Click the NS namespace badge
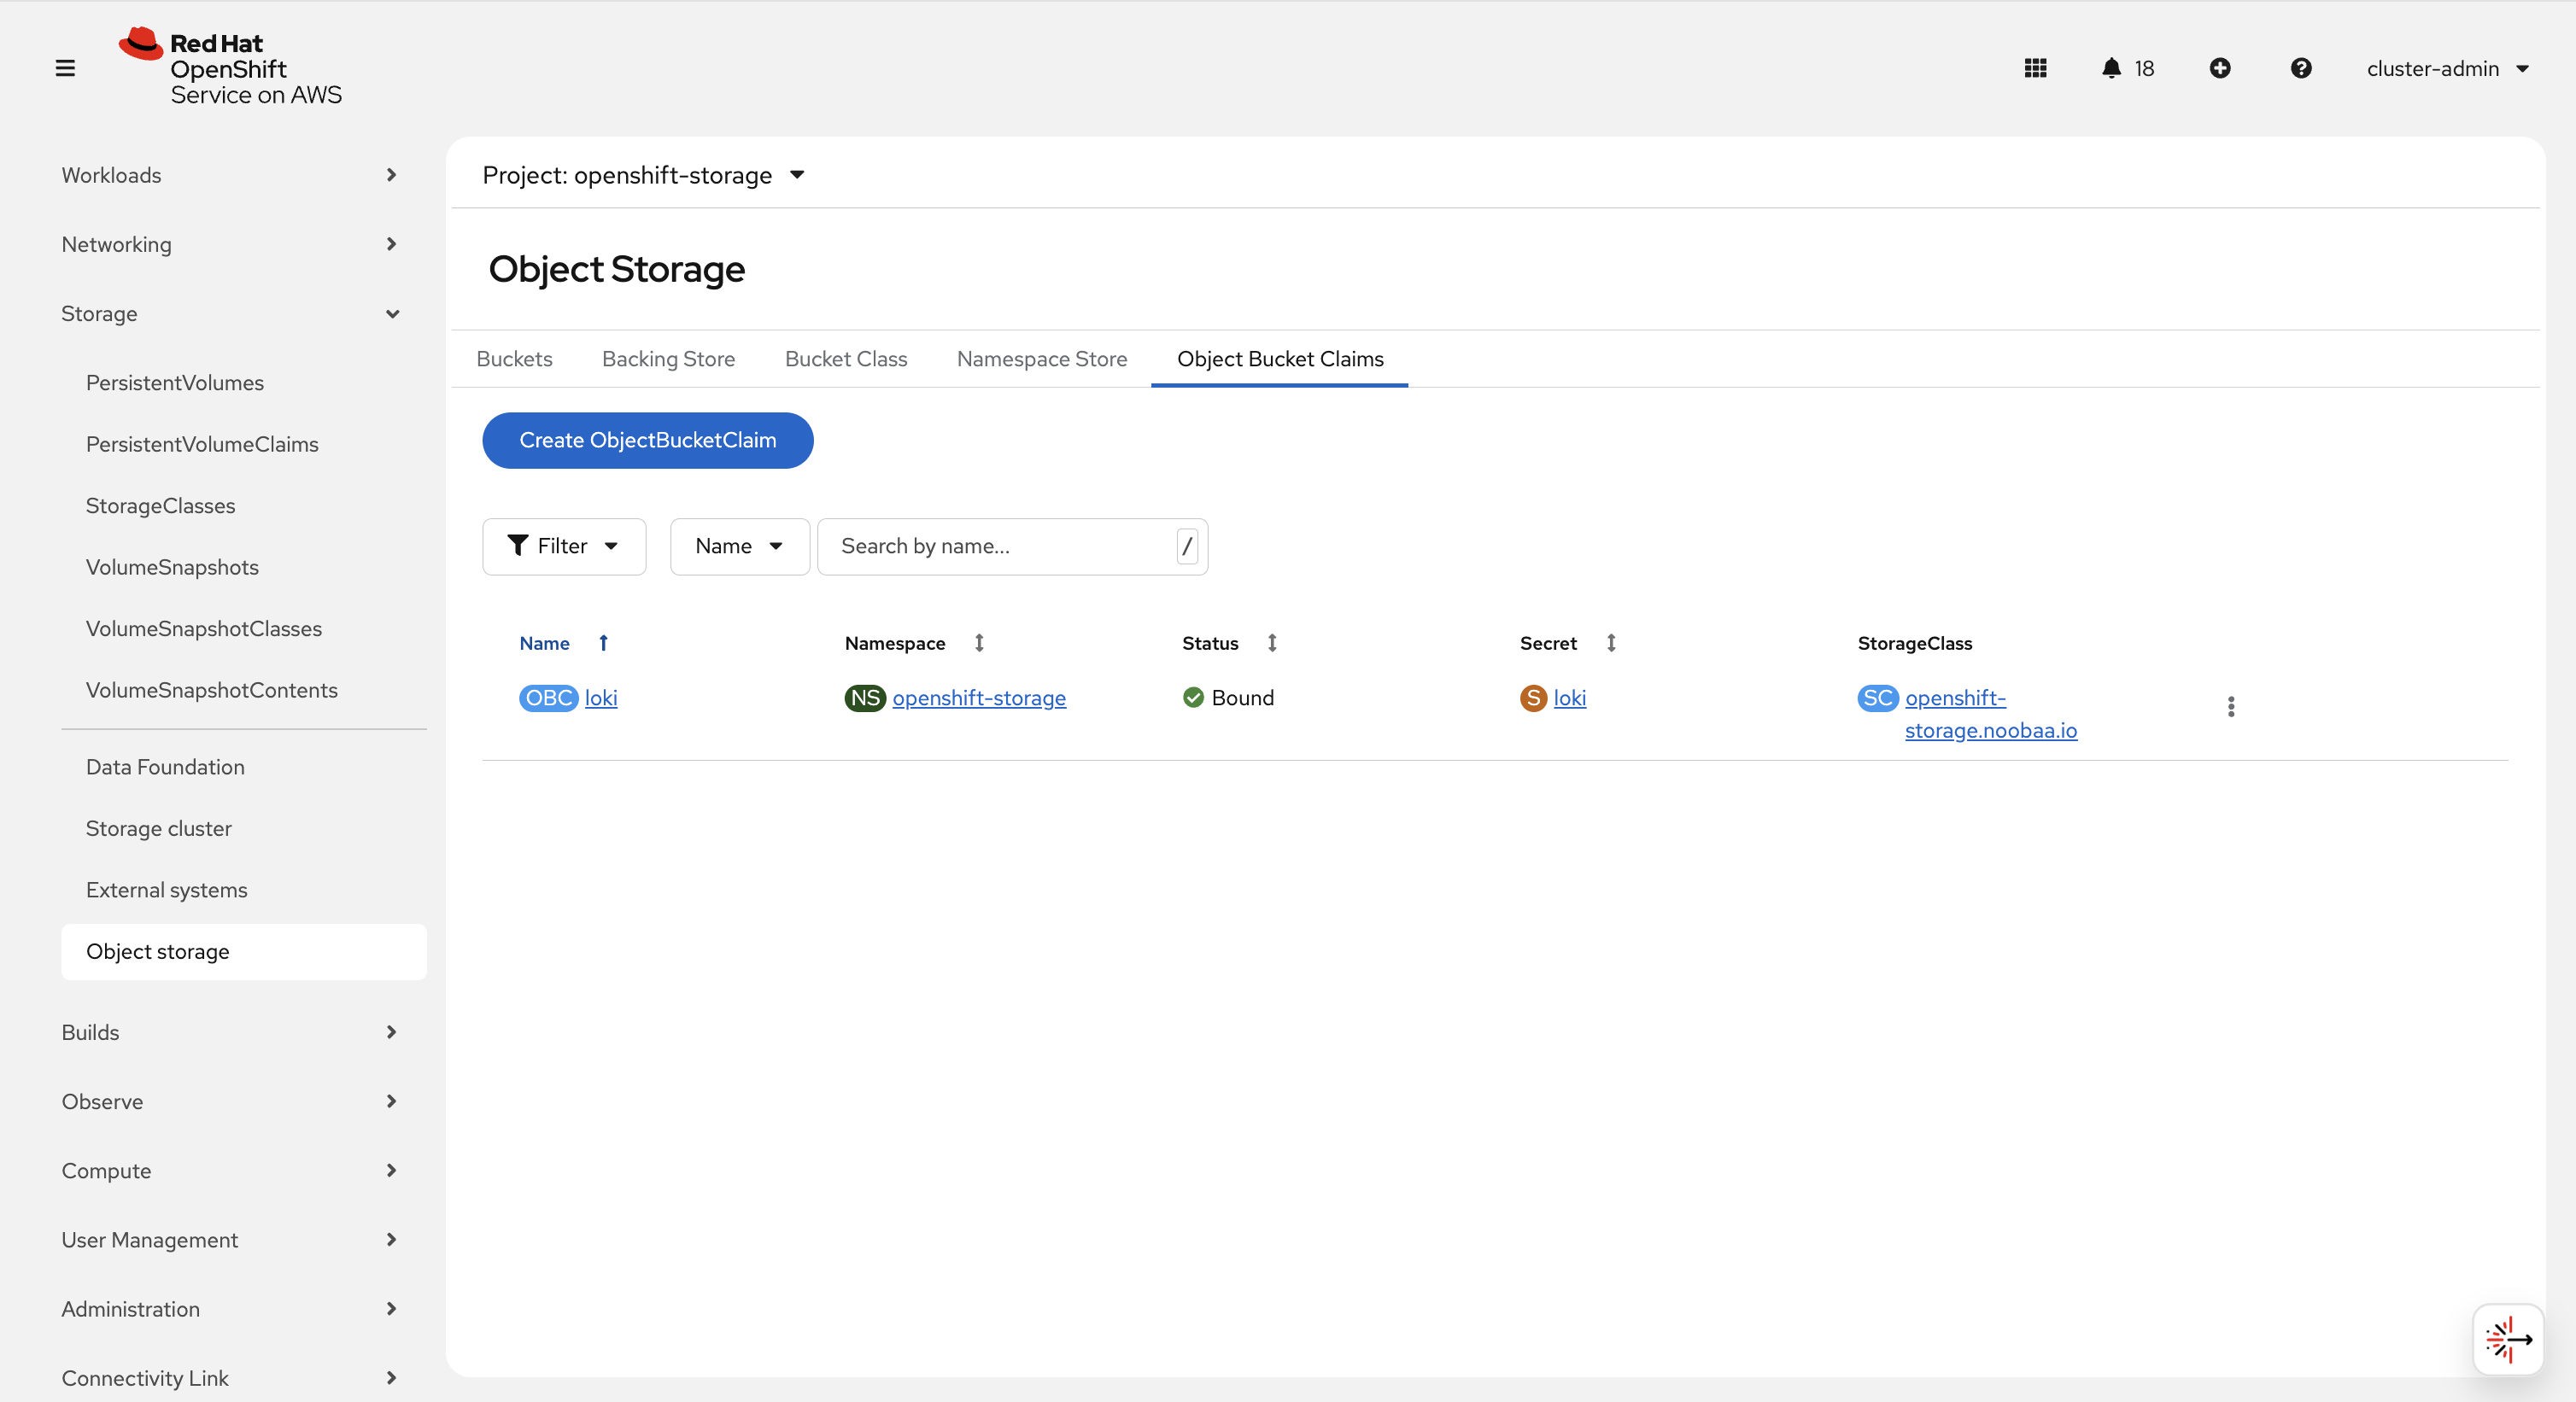Screen dimensions: 2576x1402 pos(865,698)
